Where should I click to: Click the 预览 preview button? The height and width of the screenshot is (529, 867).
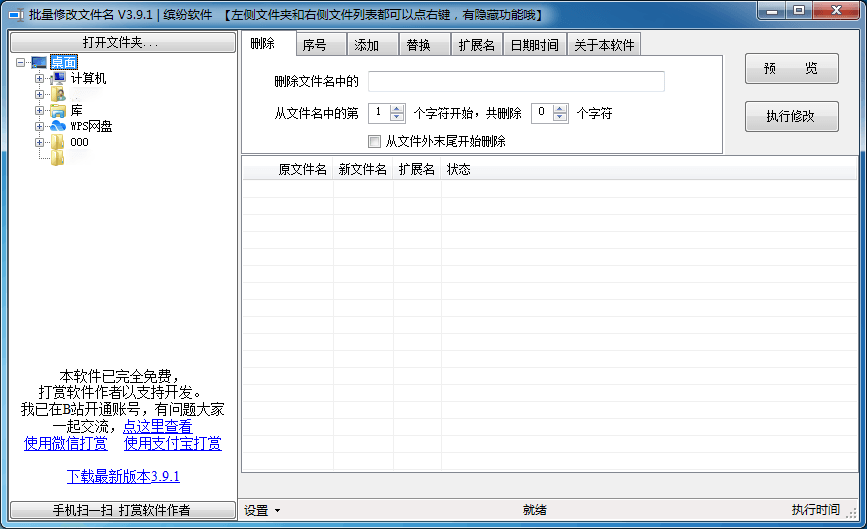click(x=791, y=69)
